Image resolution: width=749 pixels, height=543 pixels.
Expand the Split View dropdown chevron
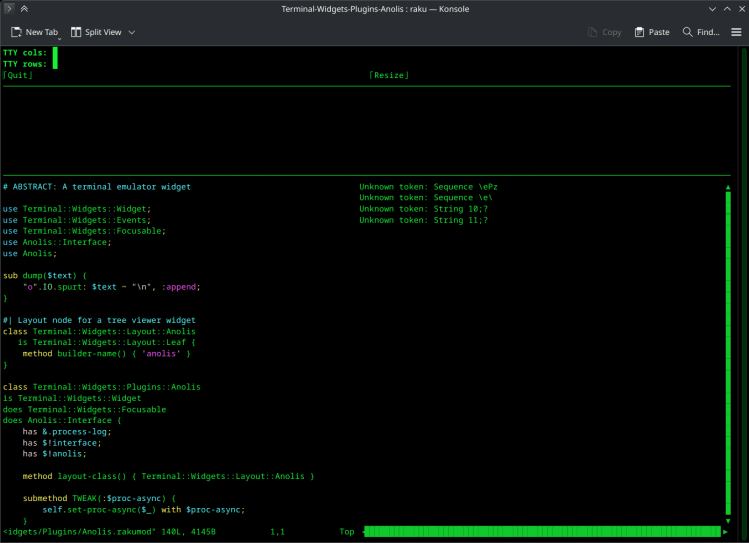tap(131, 32)
